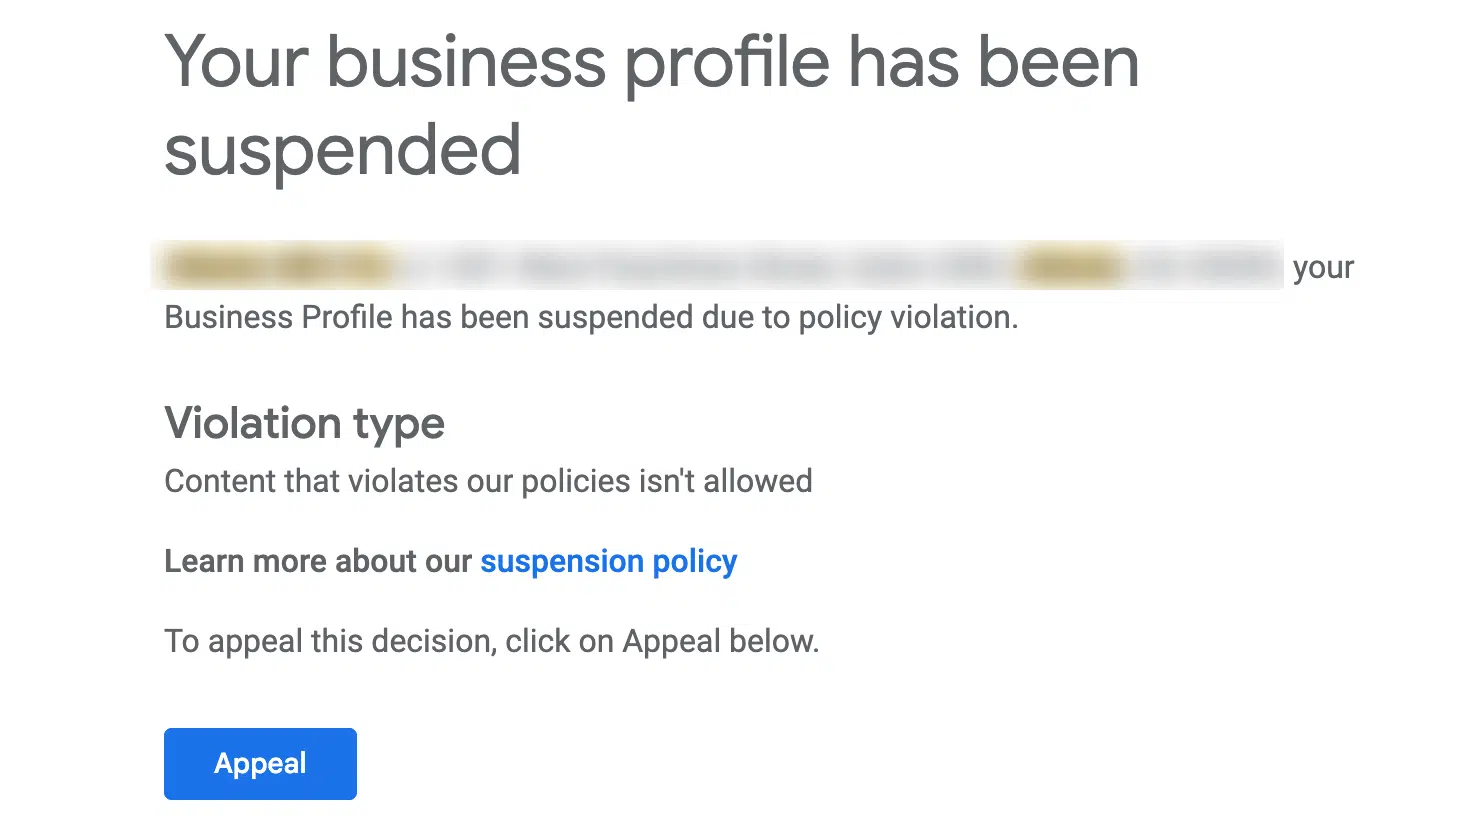The height and width of the screenshot is (818, 1470).
Task: Click "Appeal below." in the instruction sentence
Action: tap(720, 641)
